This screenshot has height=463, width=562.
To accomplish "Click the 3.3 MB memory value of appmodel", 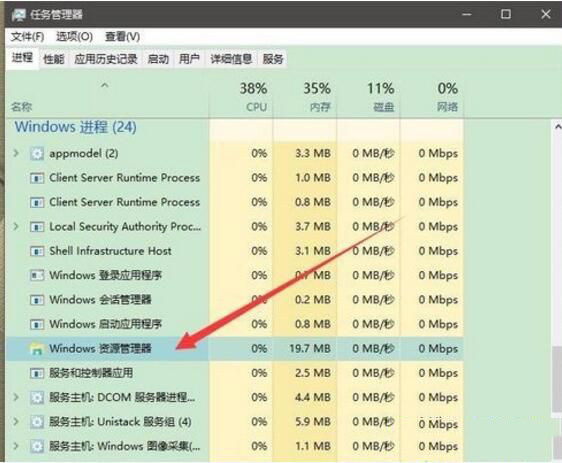I will click(x=313, y=154).
